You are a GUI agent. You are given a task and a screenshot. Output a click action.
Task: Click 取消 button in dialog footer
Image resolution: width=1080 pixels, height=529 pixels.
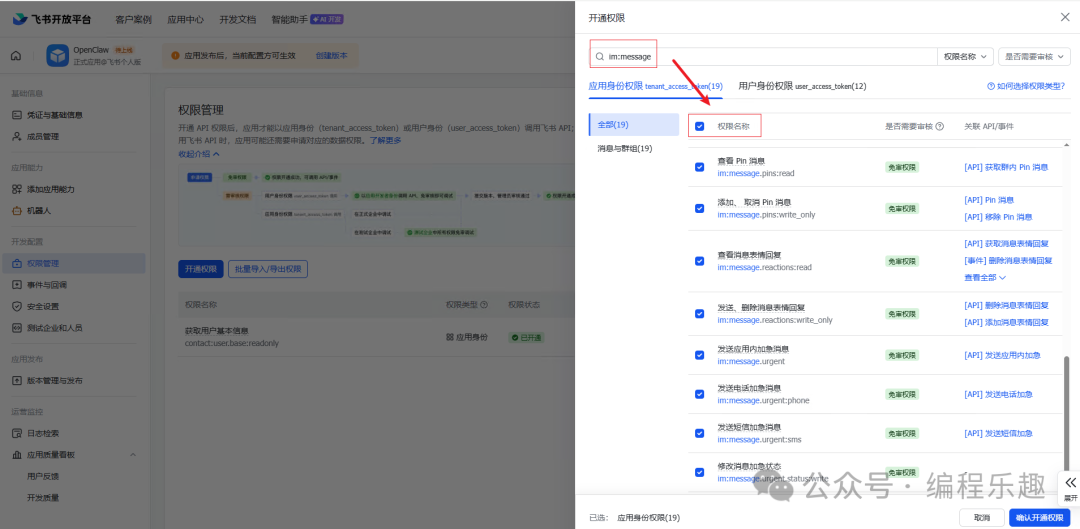(982, 517)
